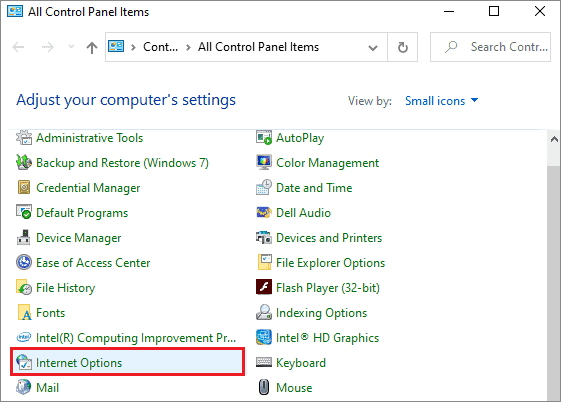561x402 pixels.
Task: Open the Internet Options link
Action: (79, 363)
